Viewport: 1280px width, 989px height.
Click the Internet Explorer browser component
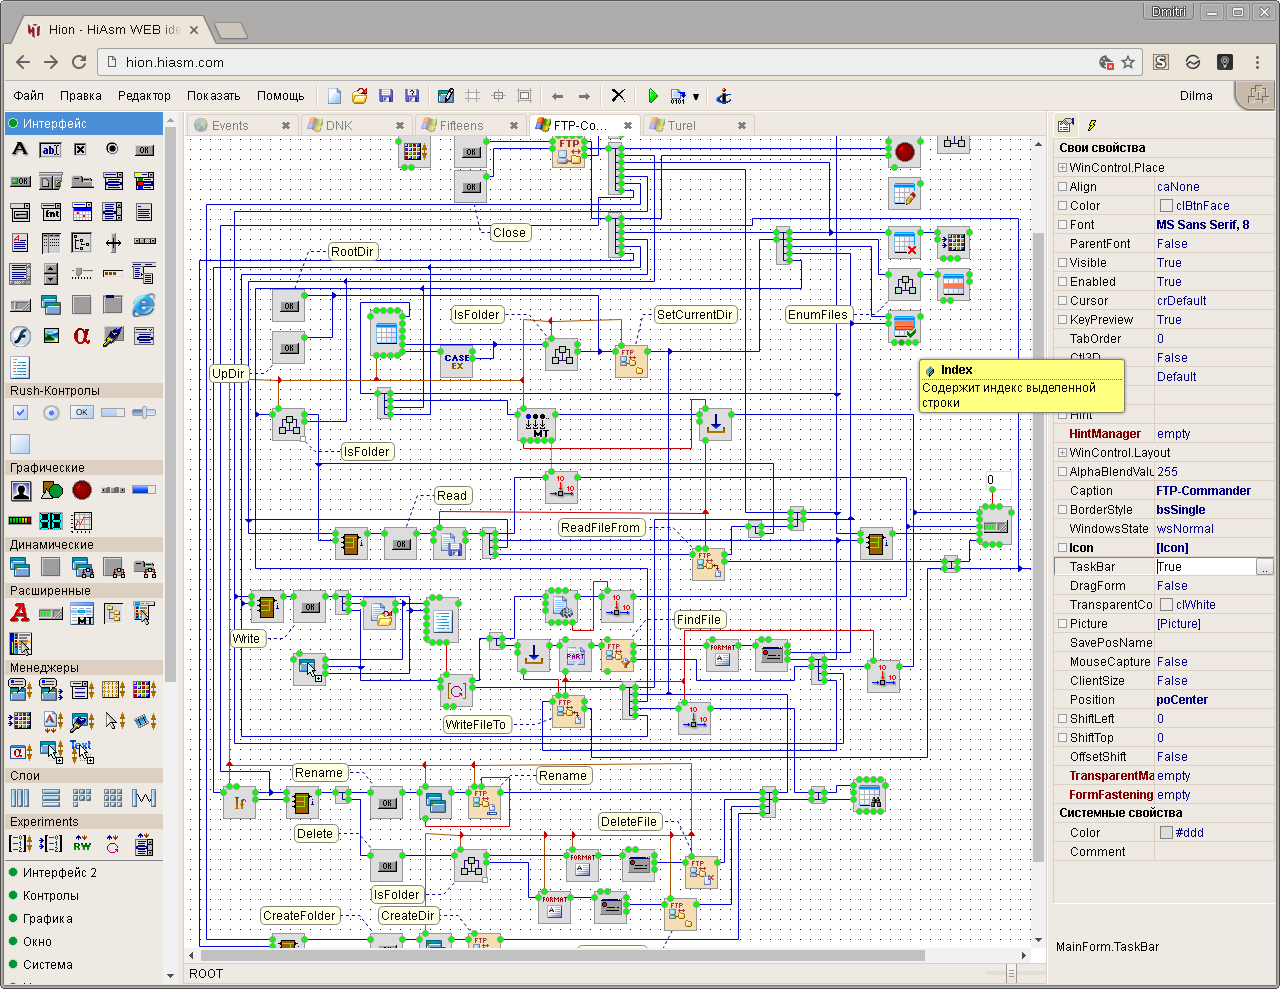click(144, 304)
